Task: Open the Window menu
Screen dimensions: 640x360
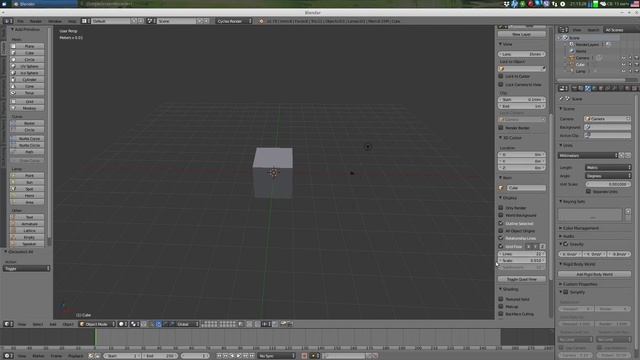Action: click(x=55, y=21)
